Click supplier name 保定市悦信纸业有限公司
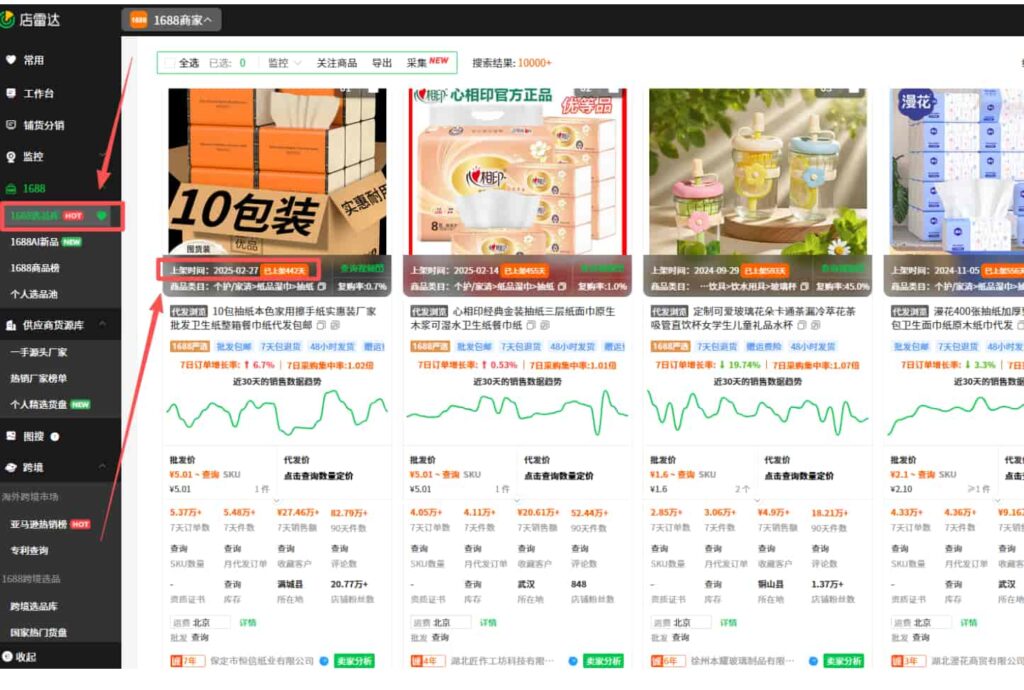The image size is (1024, 690). click(x=263, y=661)
